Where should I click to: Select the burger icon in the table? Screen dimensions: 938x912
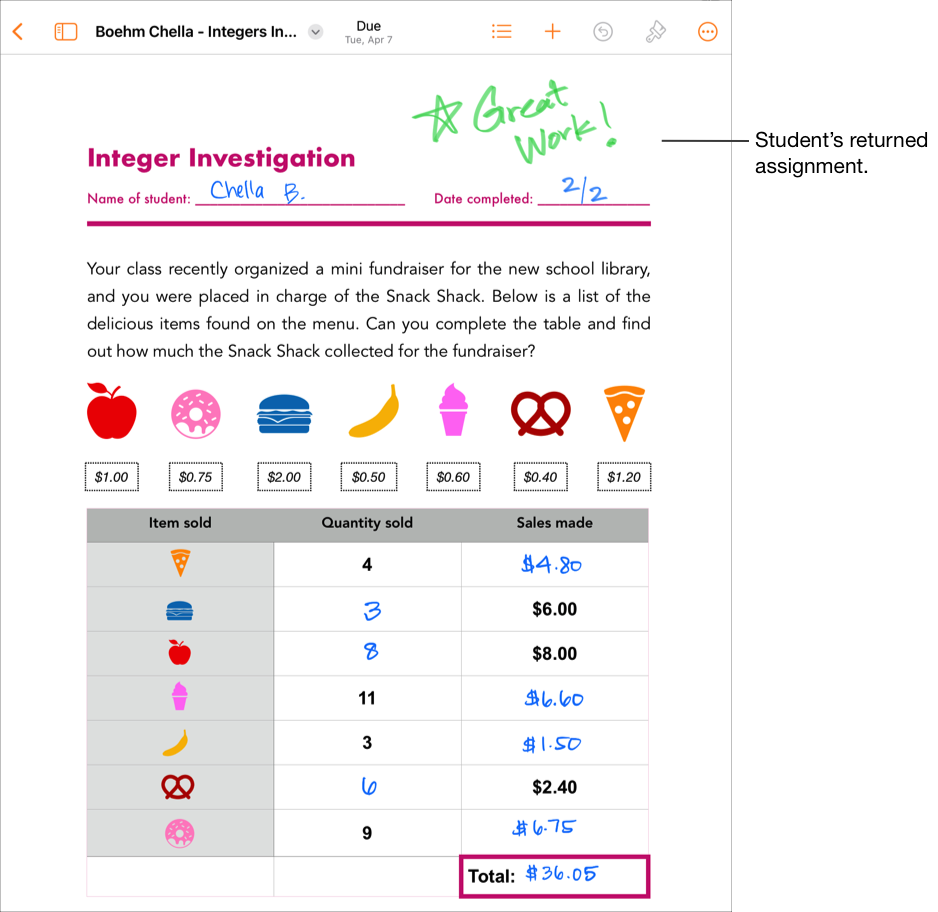pos(179,608)
